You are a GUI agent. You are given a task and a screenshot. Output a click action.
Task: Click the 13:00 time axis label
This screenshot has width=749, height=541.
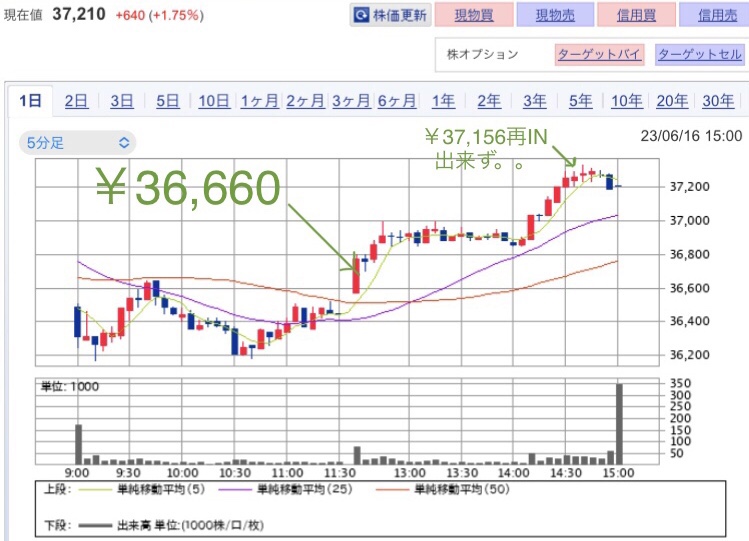tap(410, 473)
